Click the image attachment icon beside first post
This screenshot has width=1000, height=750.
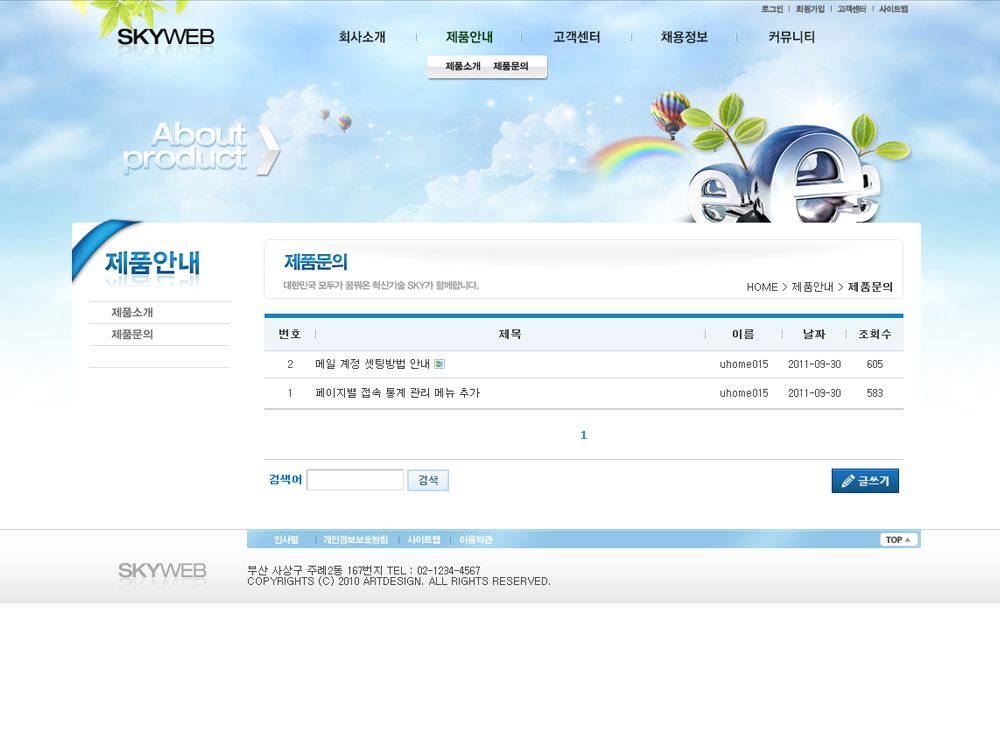(439, 364)
